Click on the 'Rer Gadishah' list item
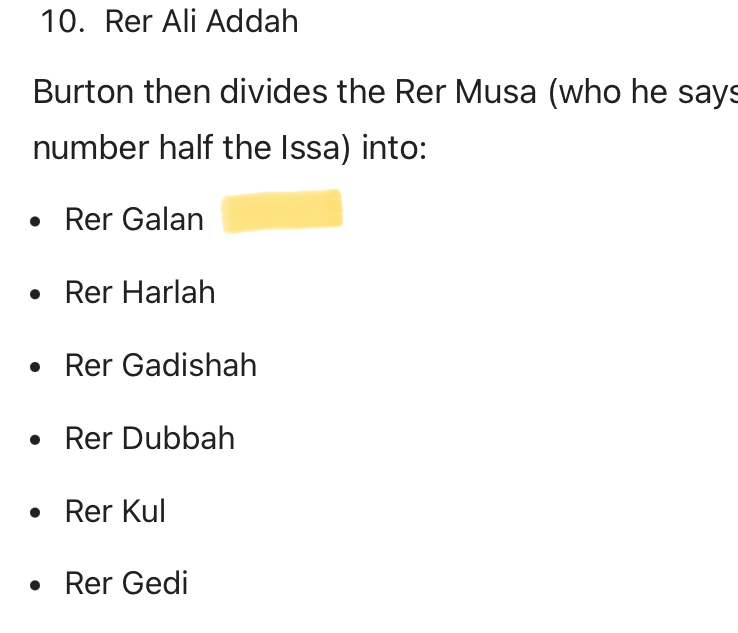The width and height of the screenshot is (738, 633). click(160, 365)
